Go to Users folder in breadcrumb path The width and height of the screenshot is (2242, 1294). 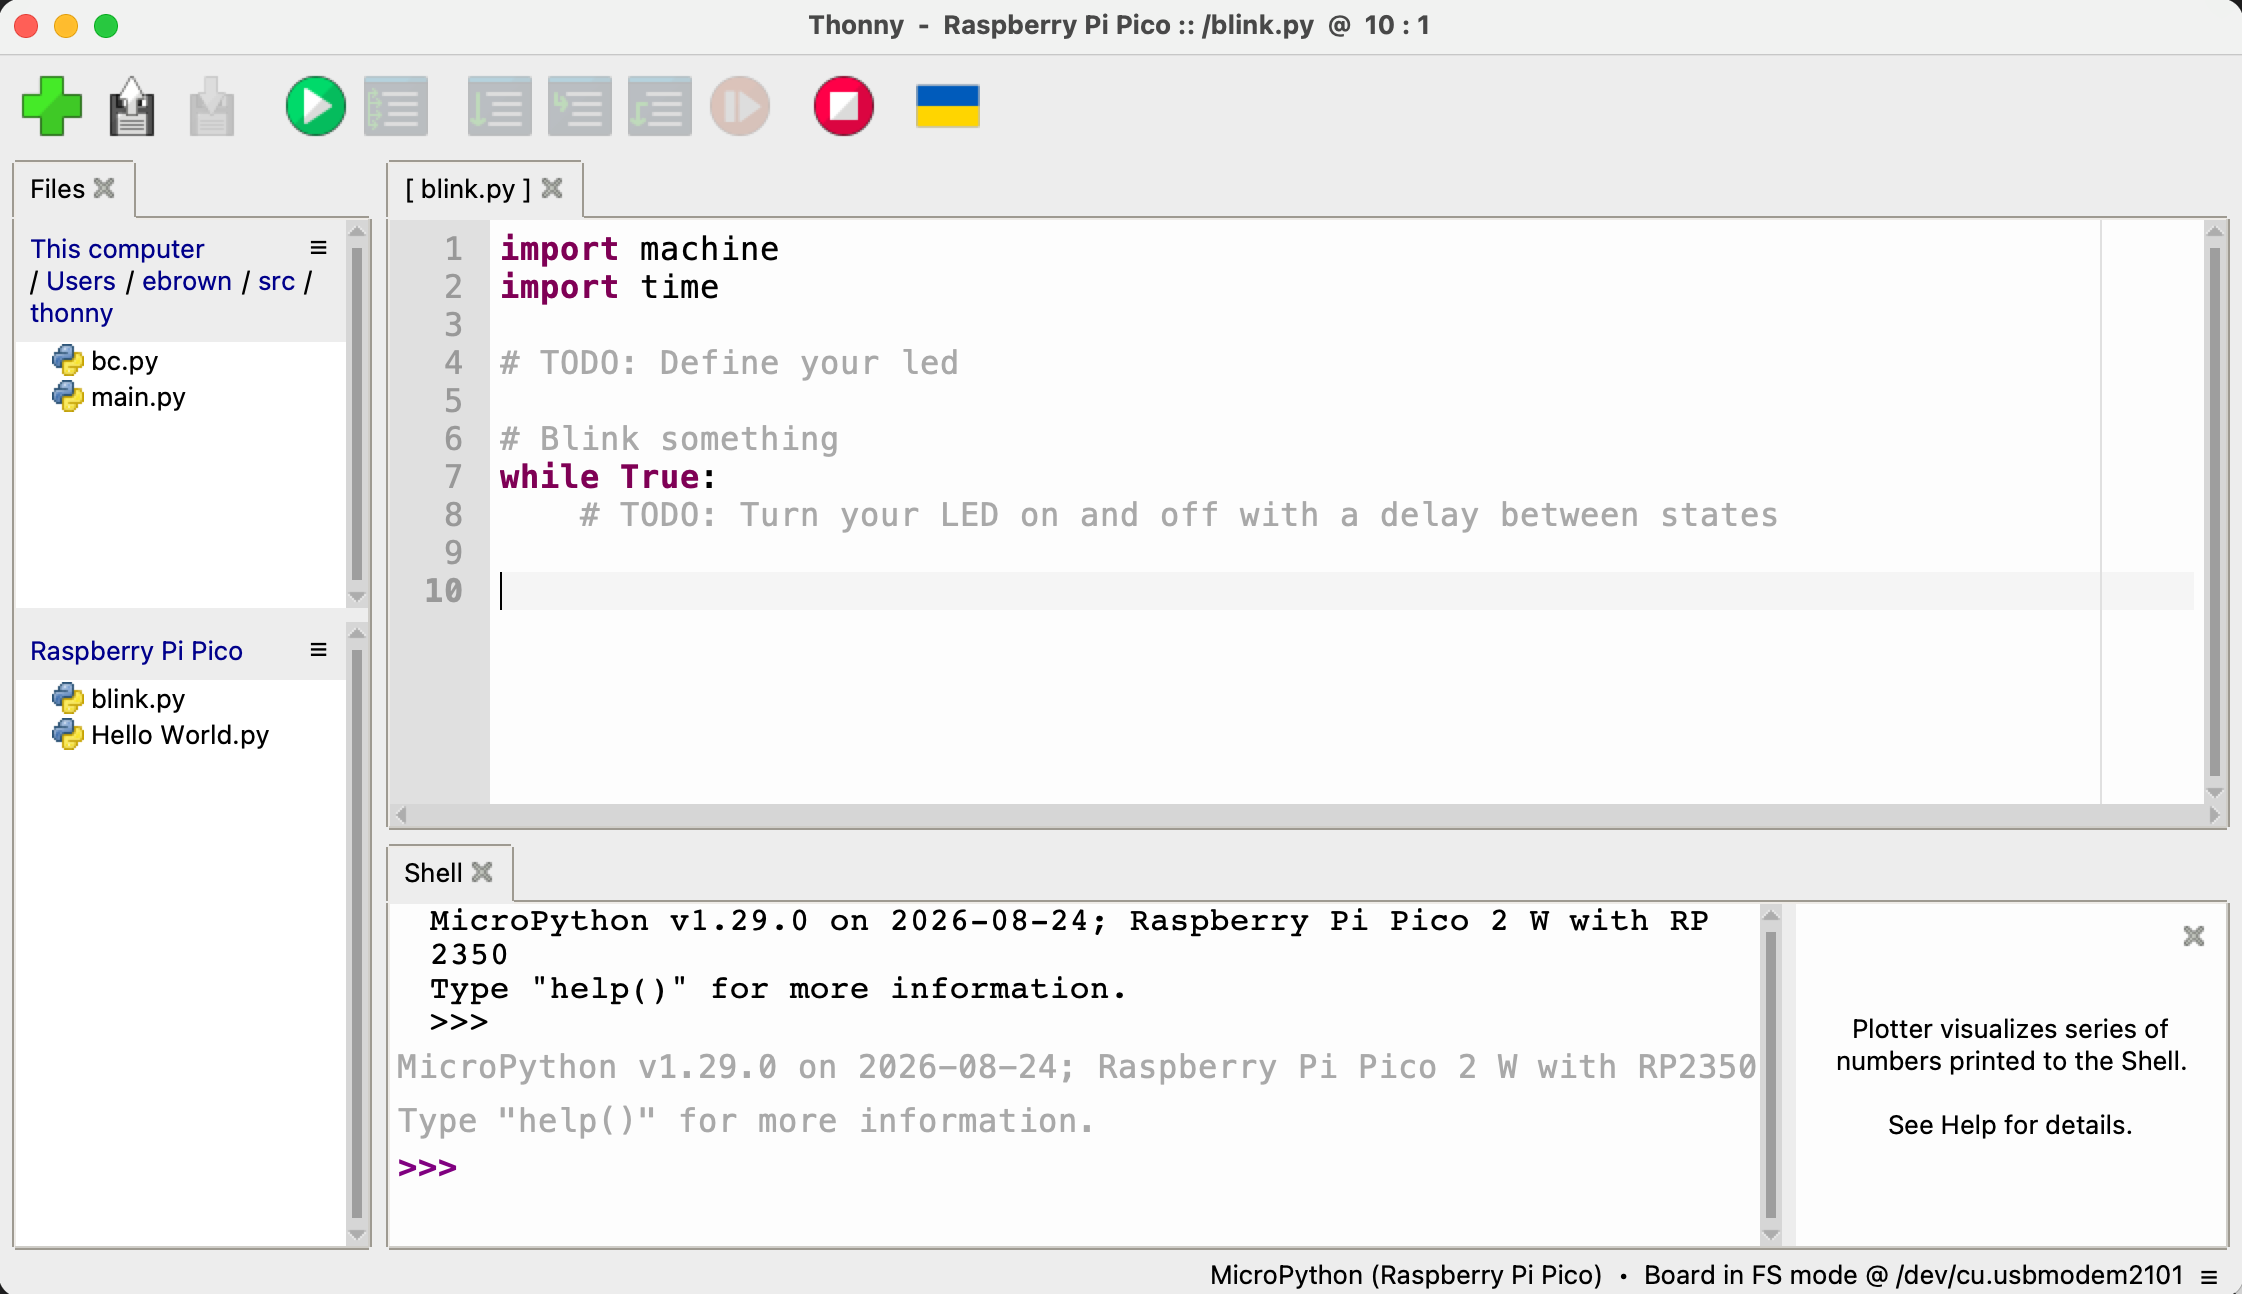(x=81, y=281)
